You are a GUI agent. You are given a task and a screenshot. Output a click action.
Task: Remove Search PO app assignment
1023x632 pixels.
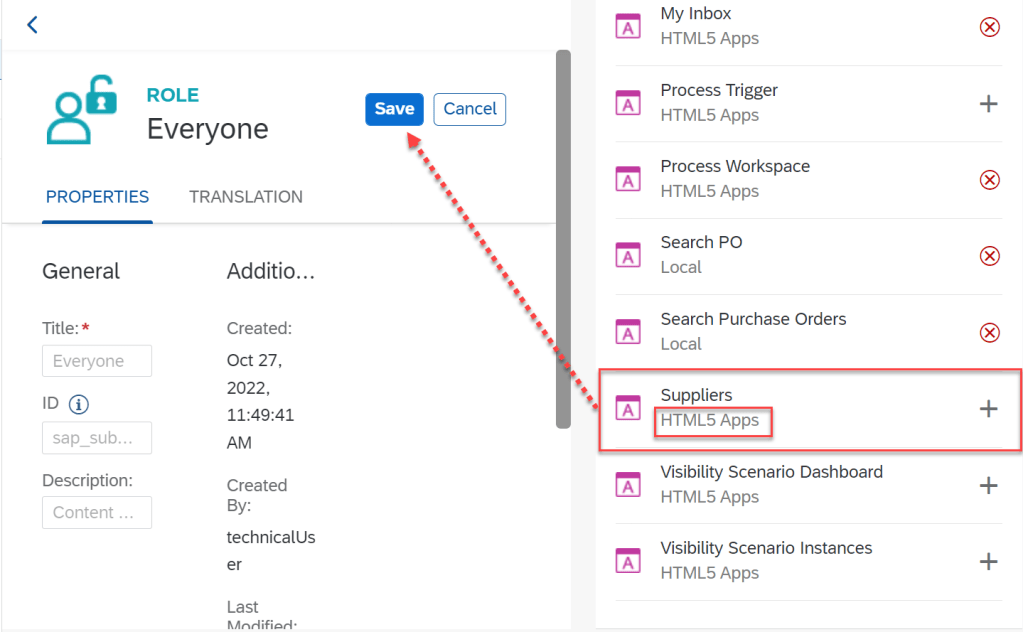point(988,256)
